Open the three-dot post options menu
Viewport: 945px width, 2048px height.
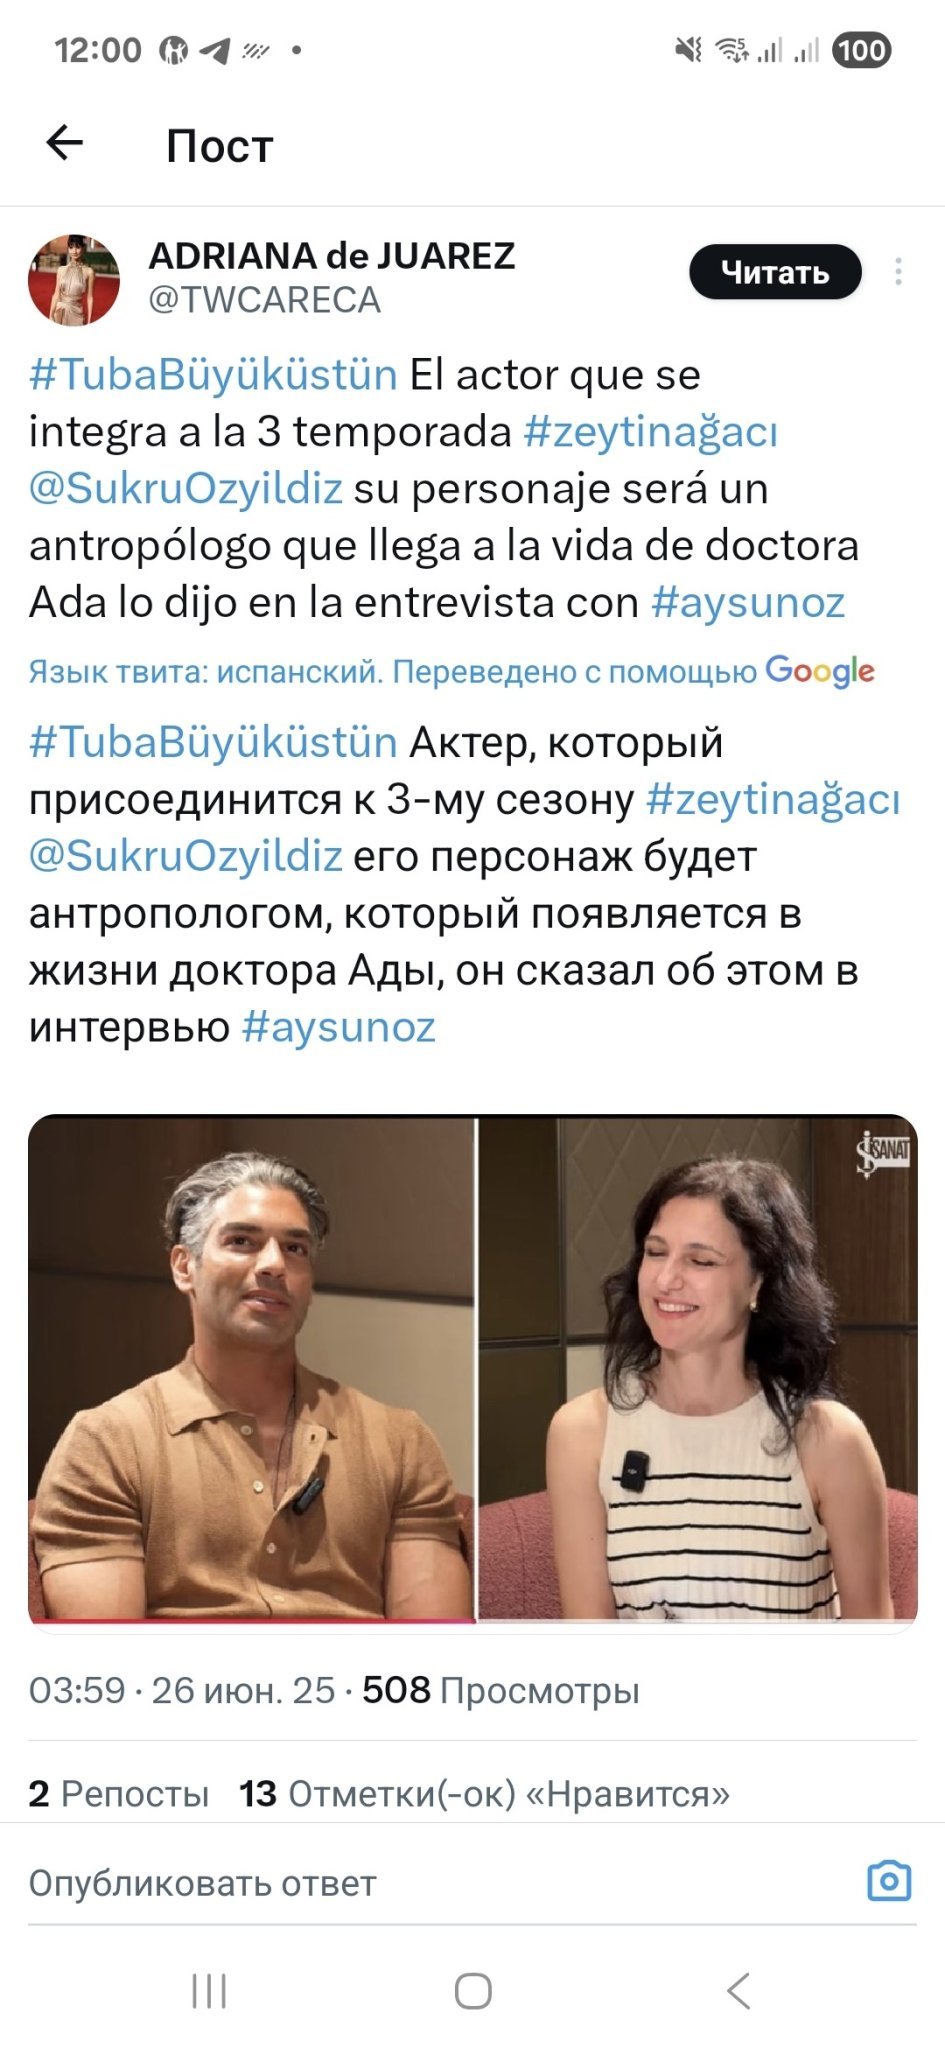(898, 272)
